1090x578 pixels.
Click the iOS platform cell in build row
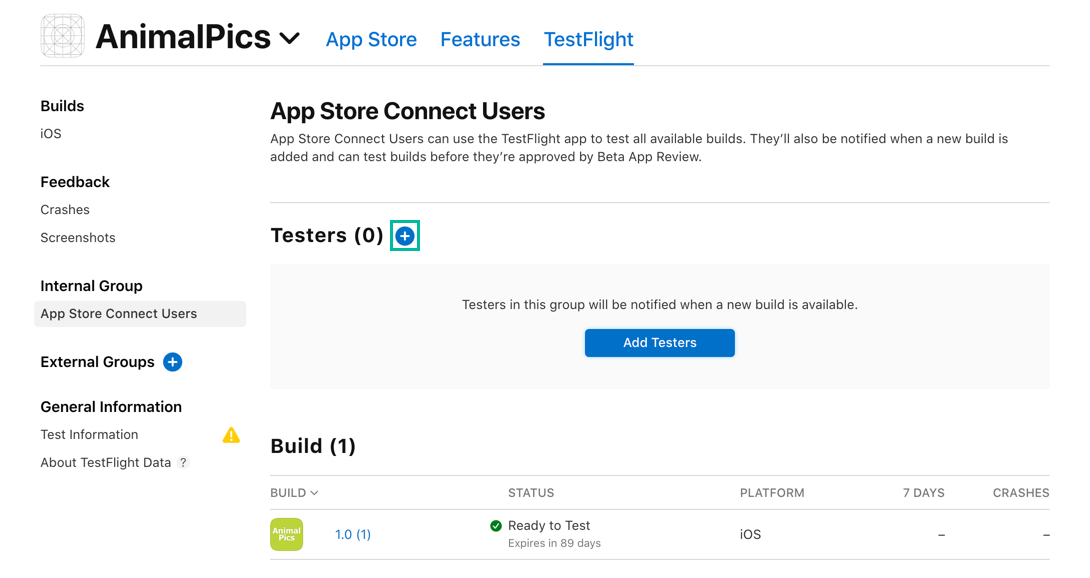tap(750, 534)
